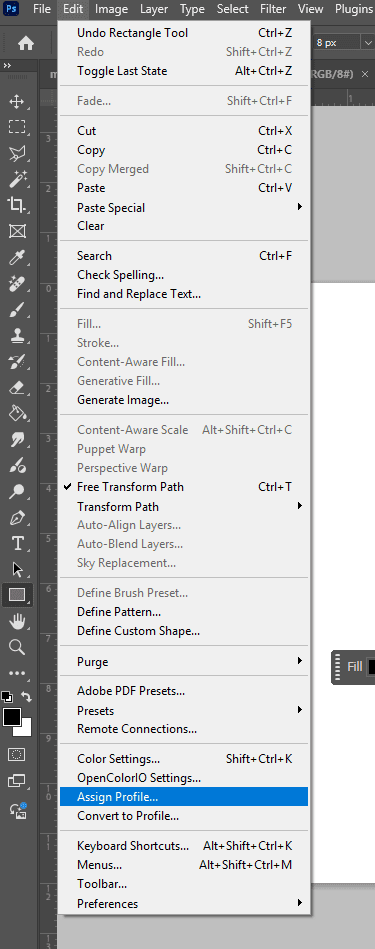Choose Toggle Last State entry

[x=184, y=71]
